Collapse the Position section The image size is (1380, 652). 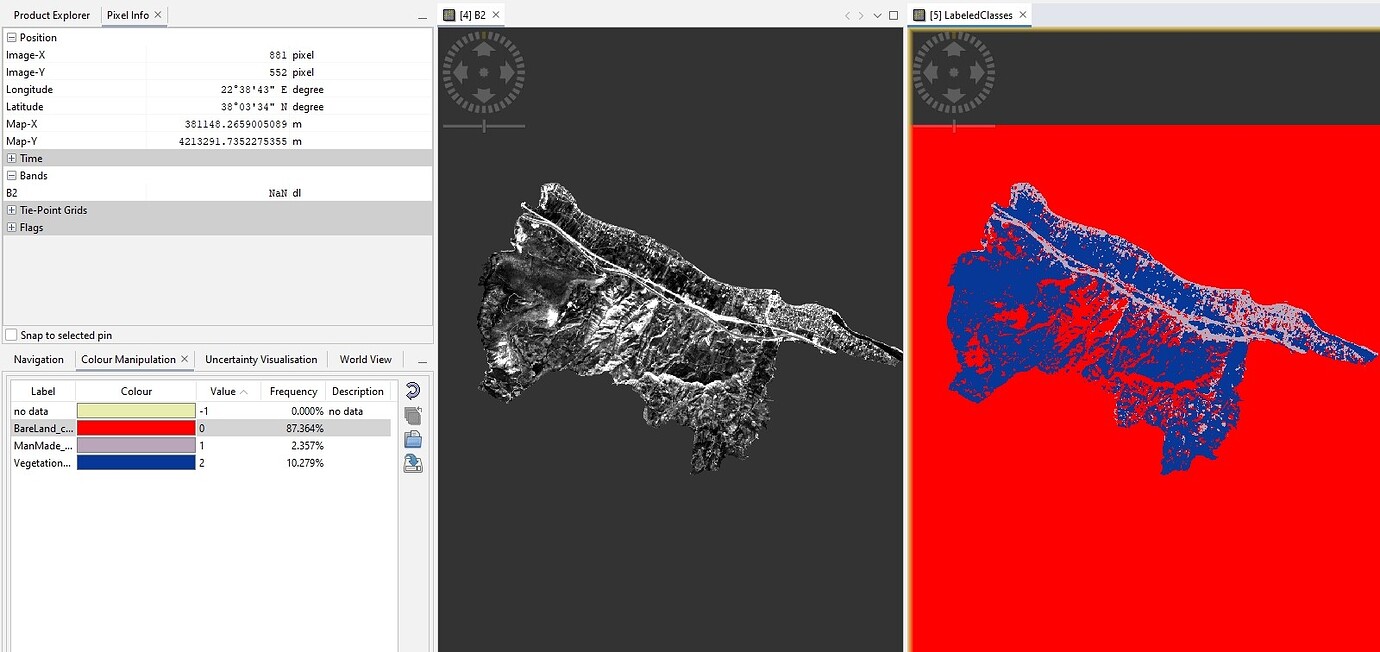click(11, 38)
